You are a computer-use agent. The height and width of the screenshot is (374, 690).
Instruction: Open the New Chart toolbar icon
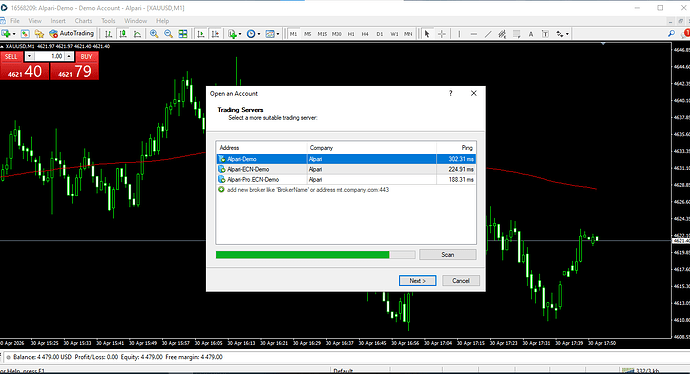tap(6, 34)
